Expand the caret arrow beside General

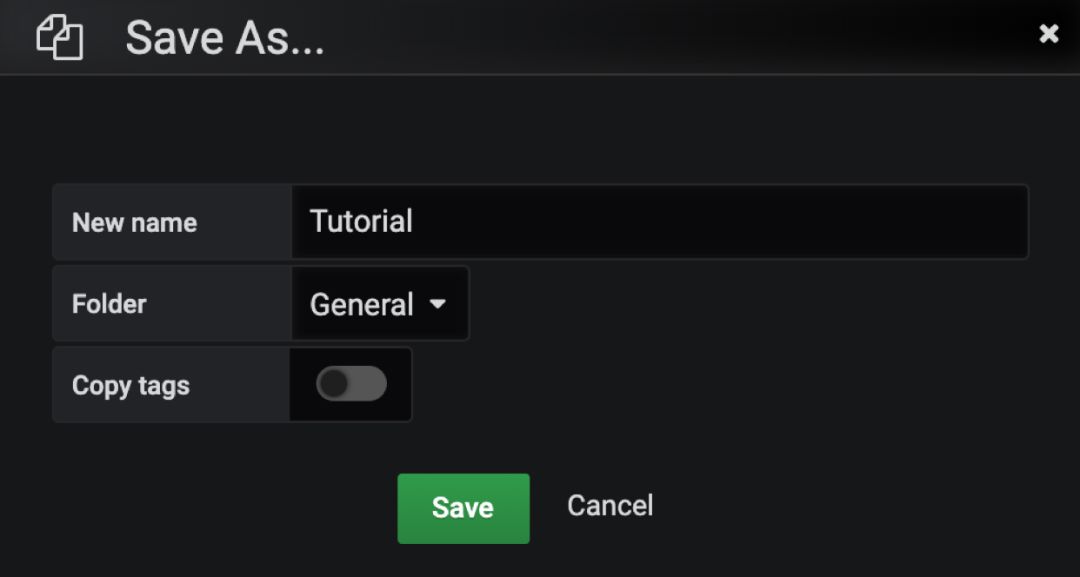(437, 304)
